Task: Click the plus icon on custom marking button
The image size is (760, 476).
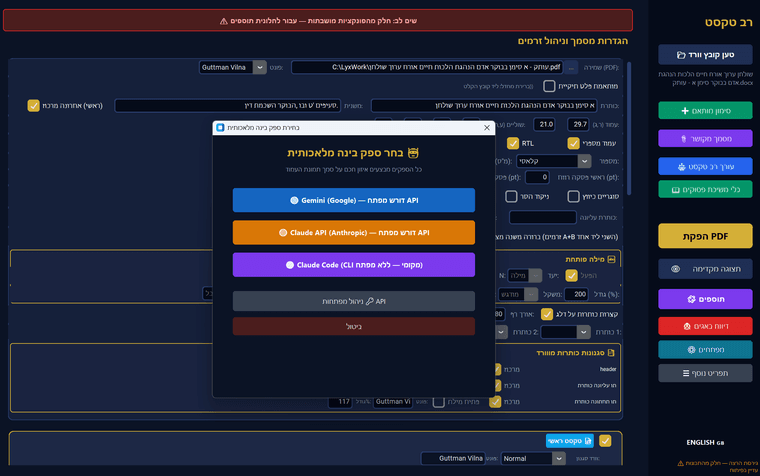Action: 685,111
